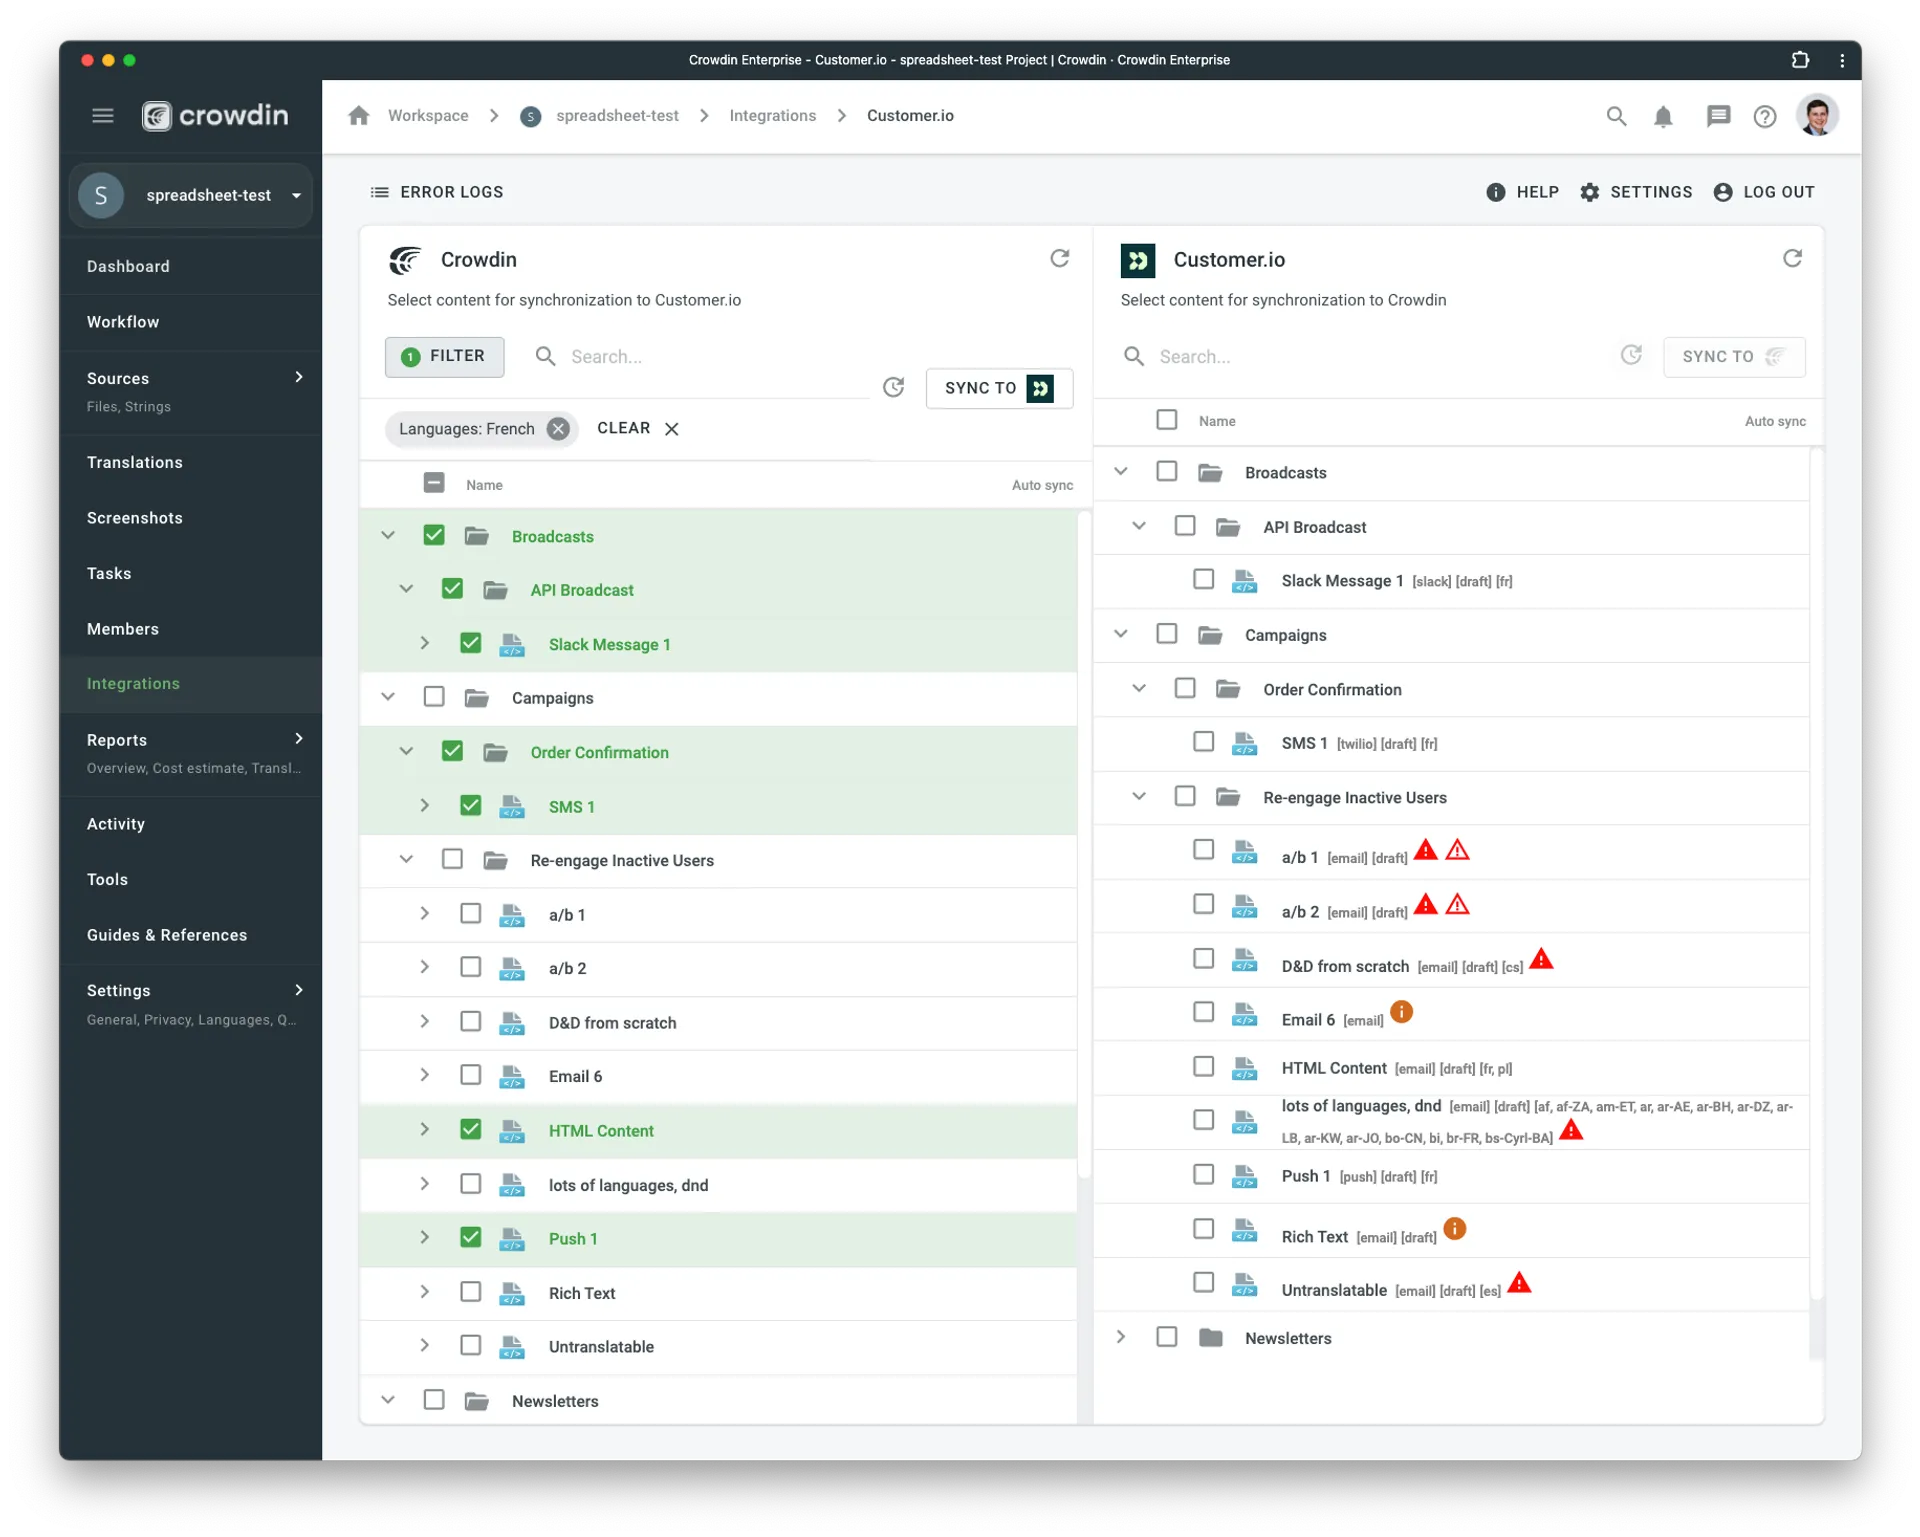Screen dimensions: 1920x1537
Task: Uncheck HTML Content in Crowdin panel
Action: coord(471,1130)
